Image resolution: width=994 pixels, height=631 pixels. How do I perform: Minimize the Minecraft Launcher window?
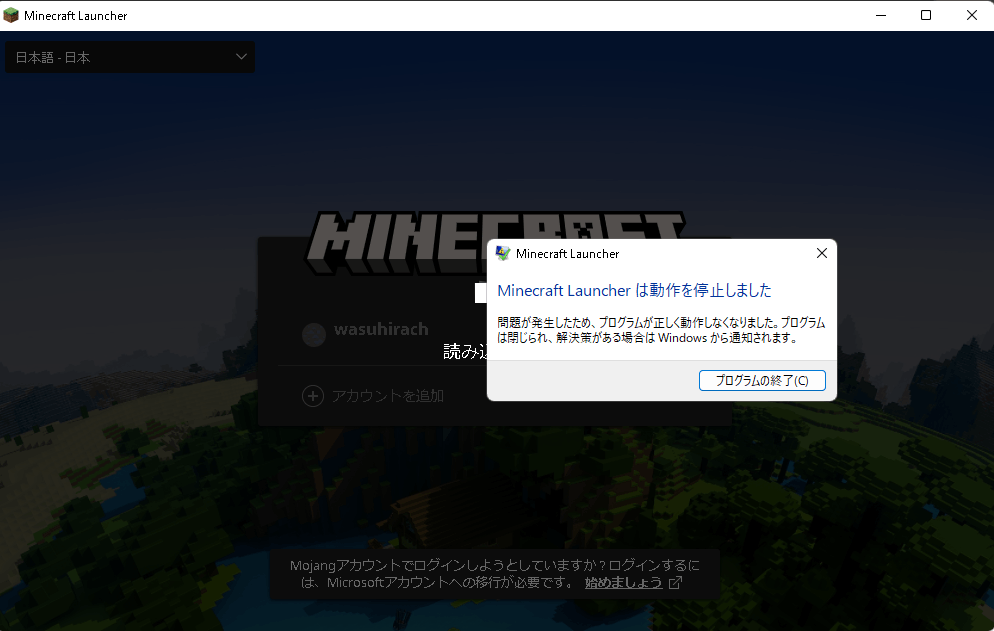coord(881,15)
